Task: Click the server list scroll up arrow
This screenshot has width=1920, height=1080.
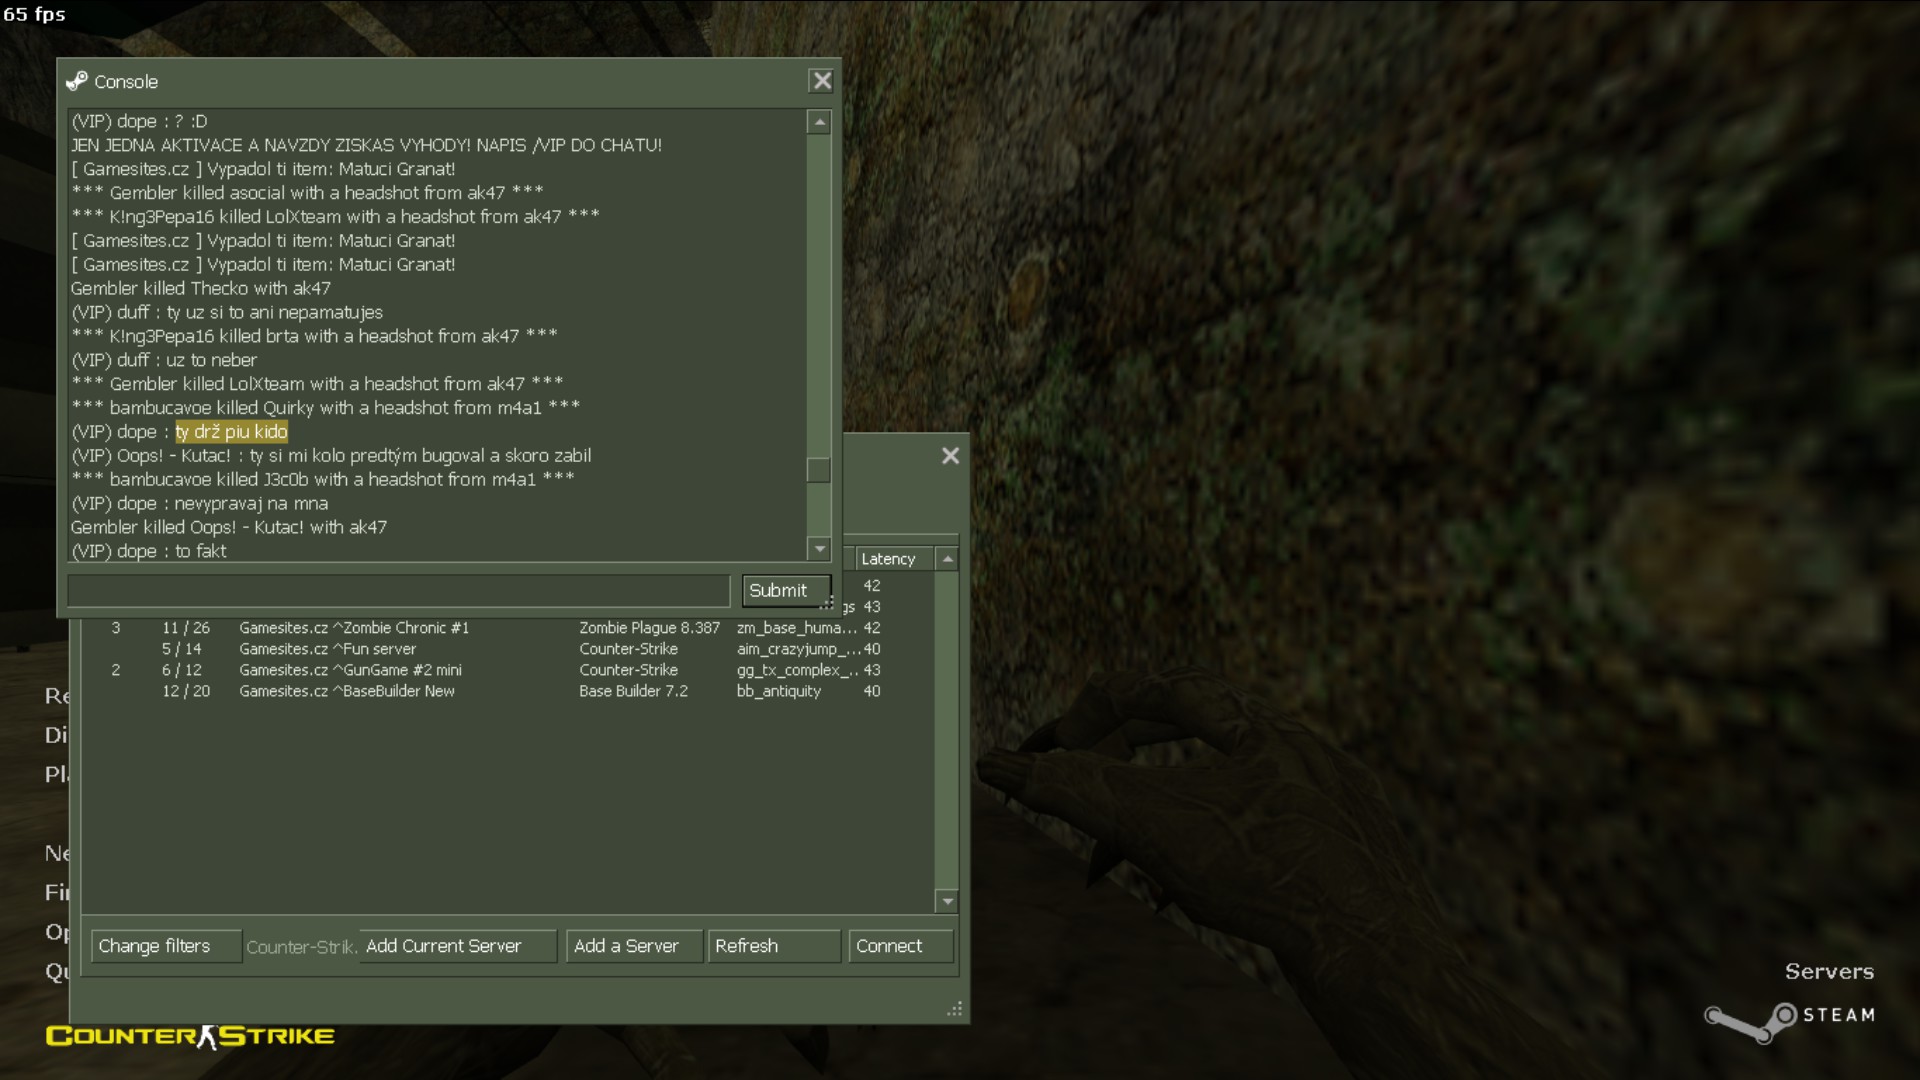Action: [x=947, y=559]
